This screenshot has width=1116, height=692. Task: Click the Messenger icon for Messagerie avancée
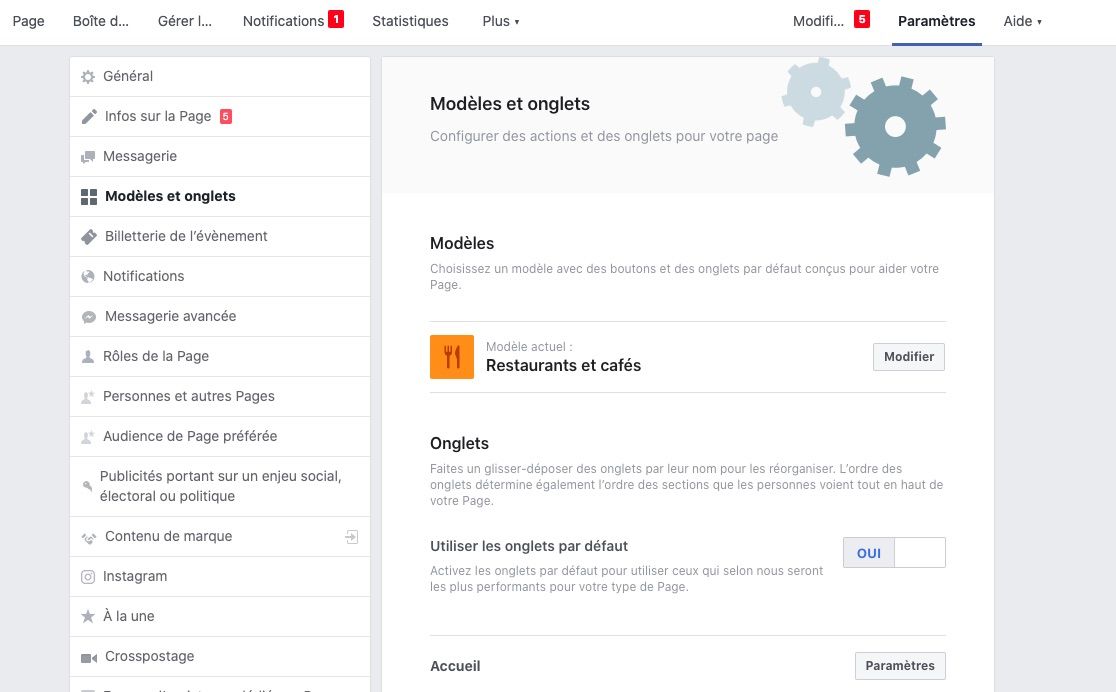pyautogui.click(x=88, y=317)
